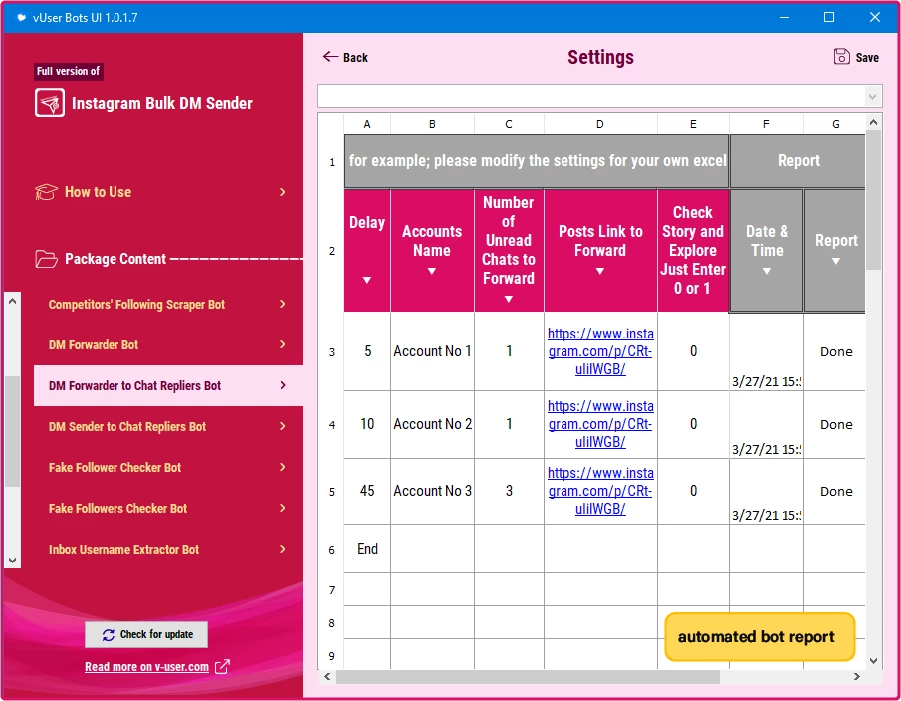This screenshot has width=901, height=701.
Task: Open the Date & Time filter arrow
Action: [767, 271]
